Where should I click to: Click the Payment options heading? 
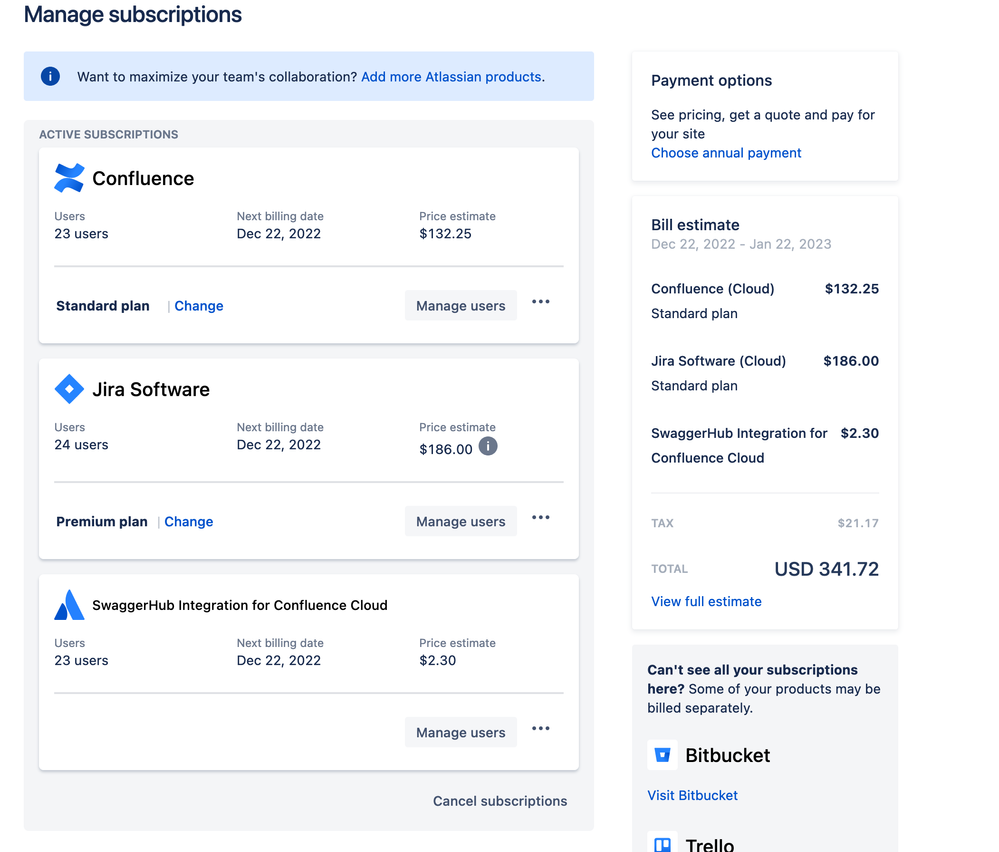[712, 80]
